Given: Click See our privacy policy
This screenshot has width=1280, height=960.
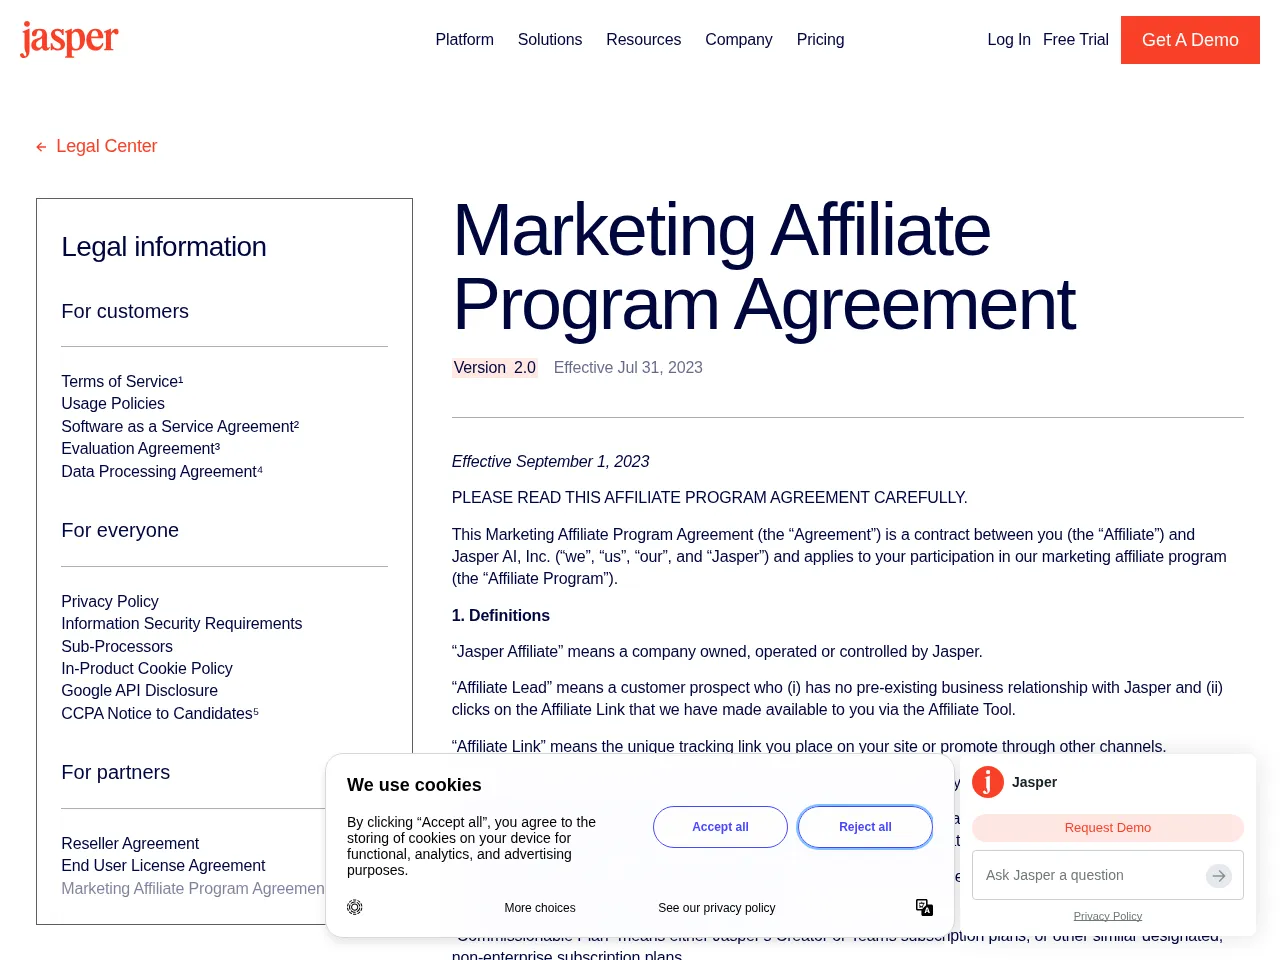Looking at the screenshot, I should pyautogui.click(x=716, y=908).
